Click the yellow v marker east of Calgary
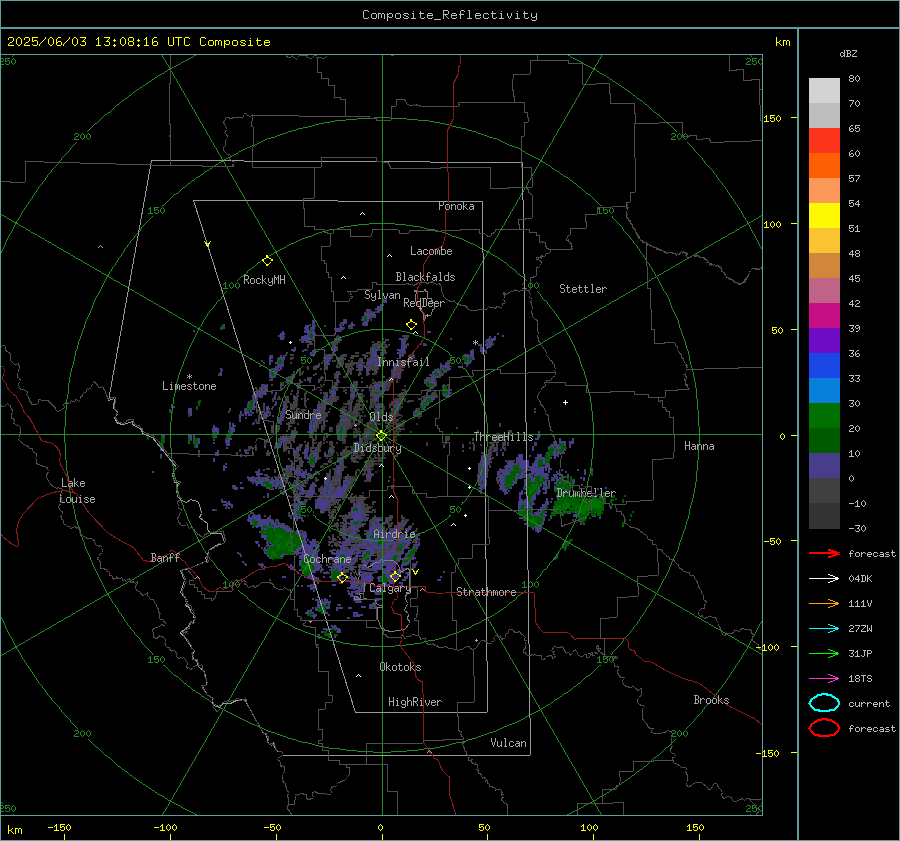This screenshot has height=841, width=900. point(415,572)
